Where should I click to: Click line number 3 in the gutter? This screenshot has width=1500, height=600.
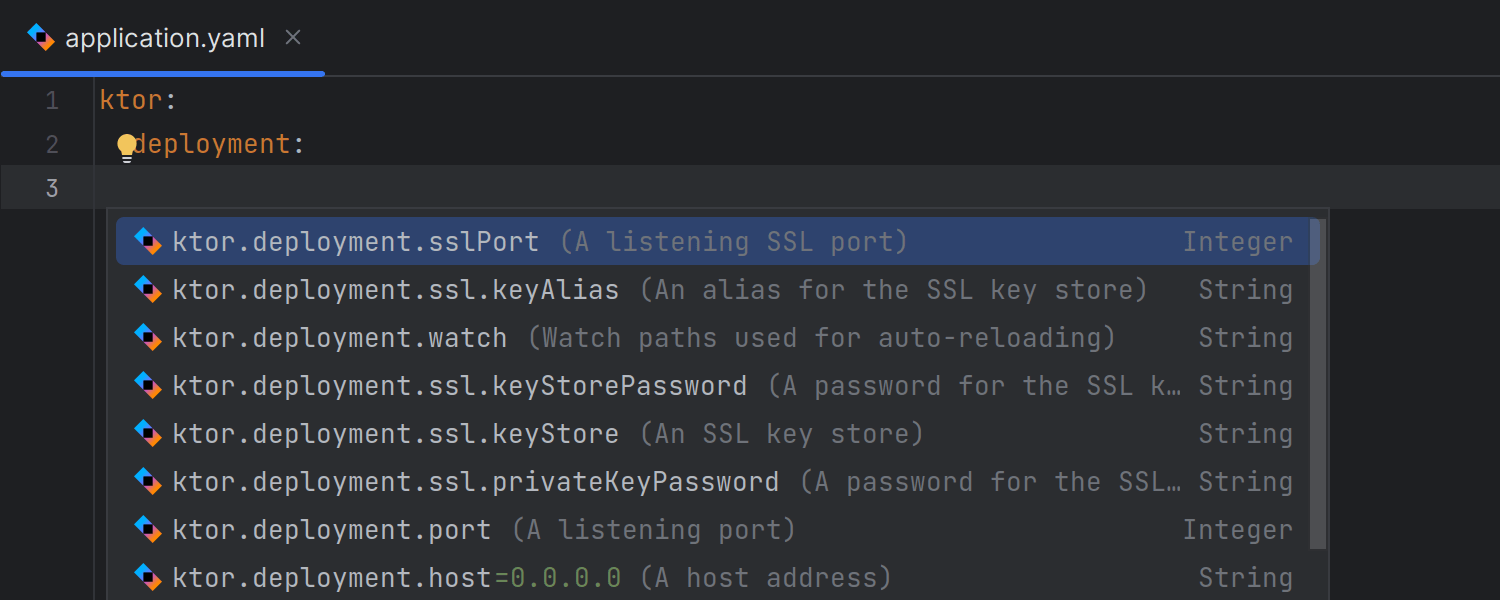52,187
